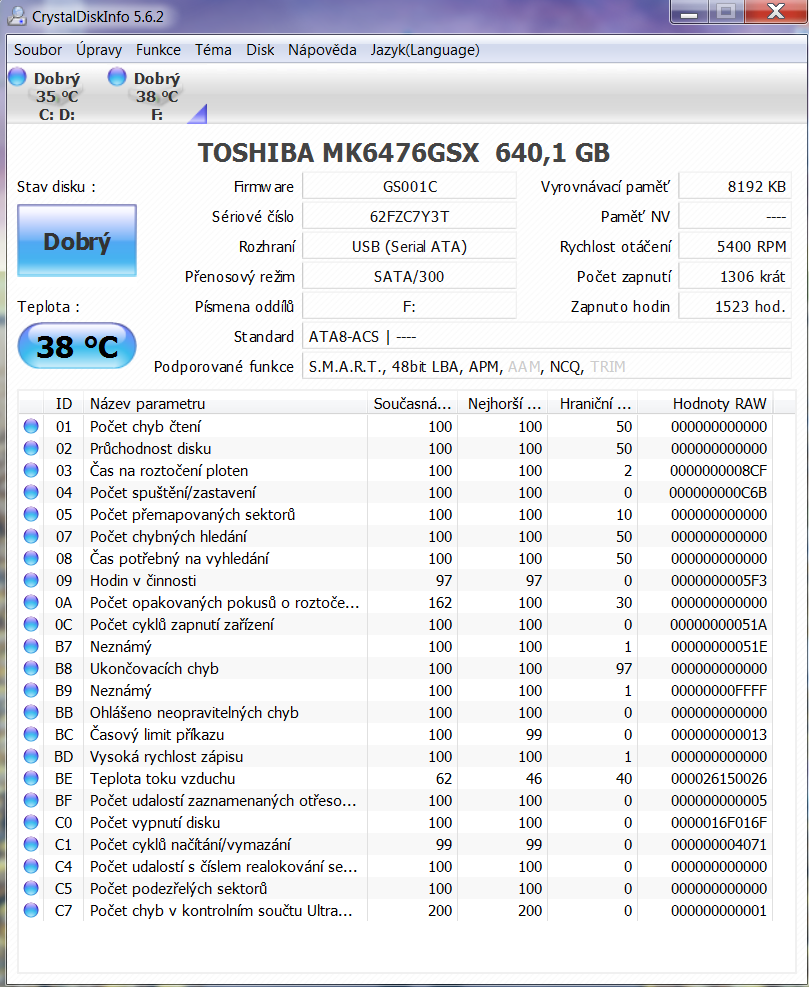The height and width of the screenshot is (987, 809).
Task: Click the empty Paměť NV field
Action: (735, 217)
